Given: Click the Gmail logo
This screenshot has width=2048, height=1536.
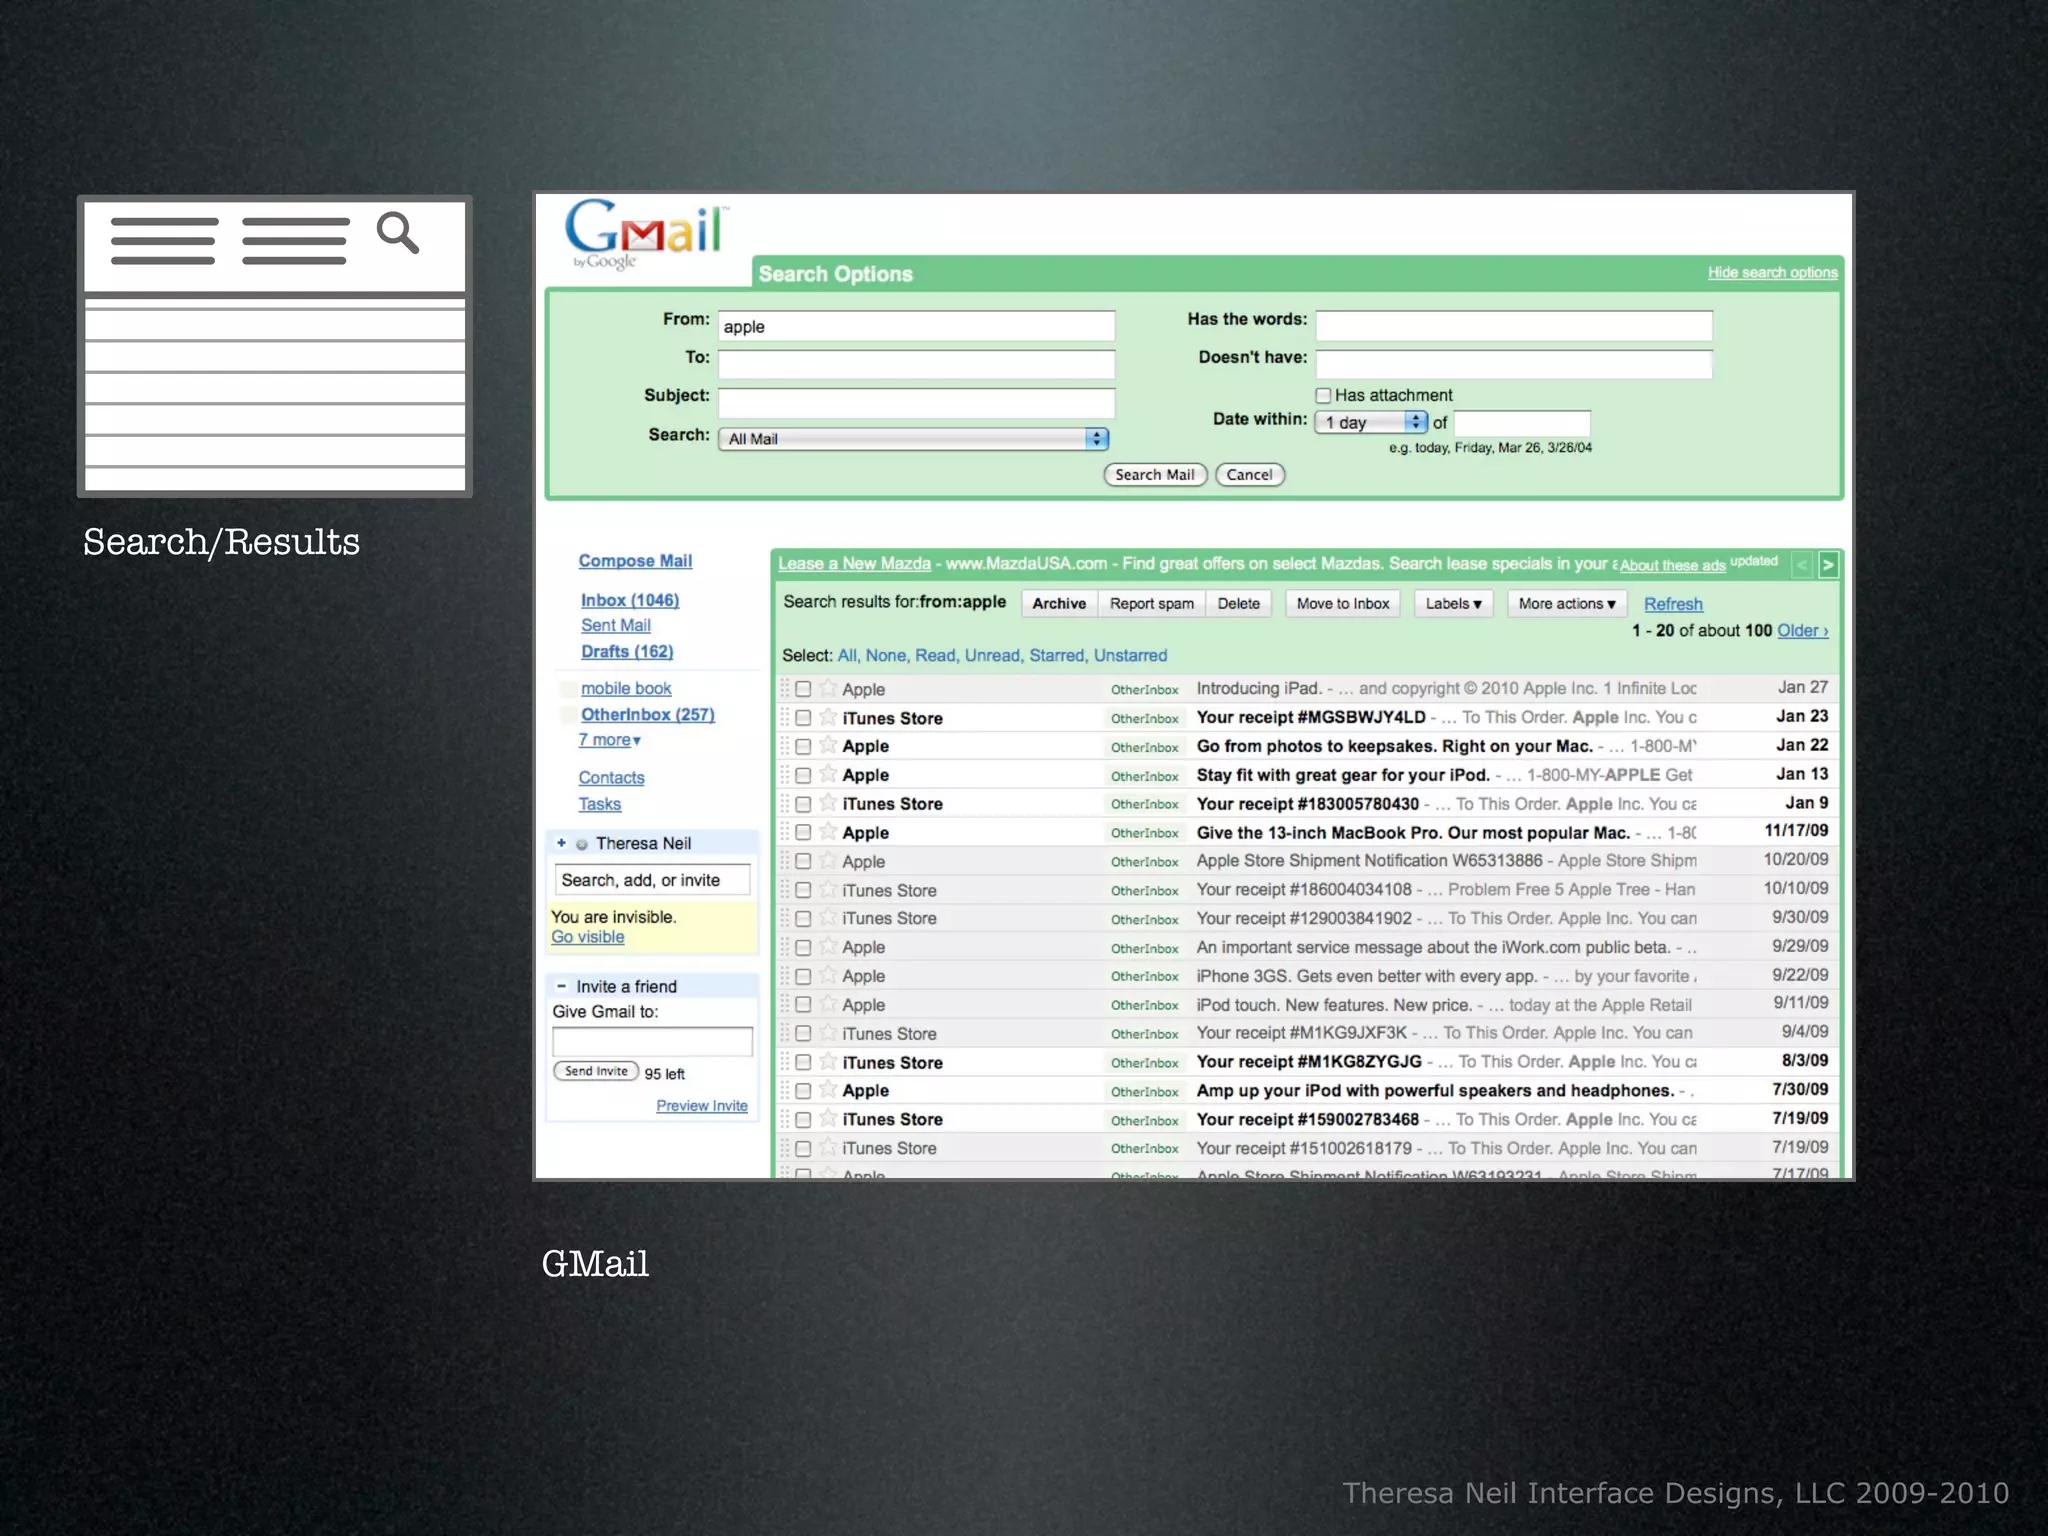Looking at the screenshot, I should 647,234.
